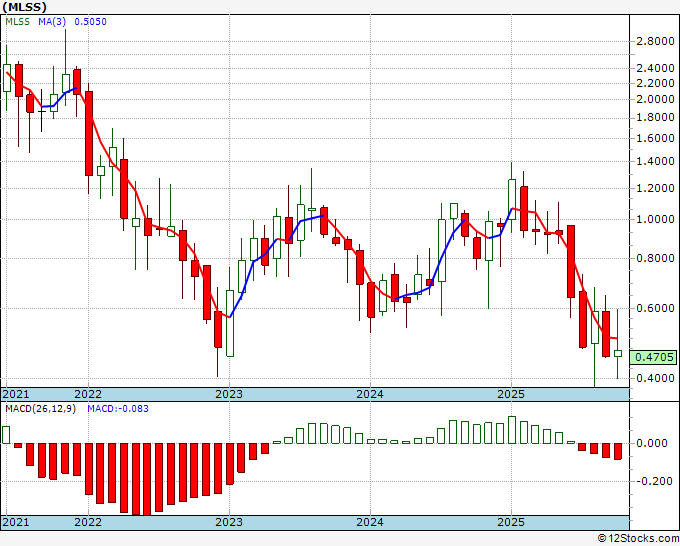Click 2023 on the MACD time axis

[x=229, y=522]
